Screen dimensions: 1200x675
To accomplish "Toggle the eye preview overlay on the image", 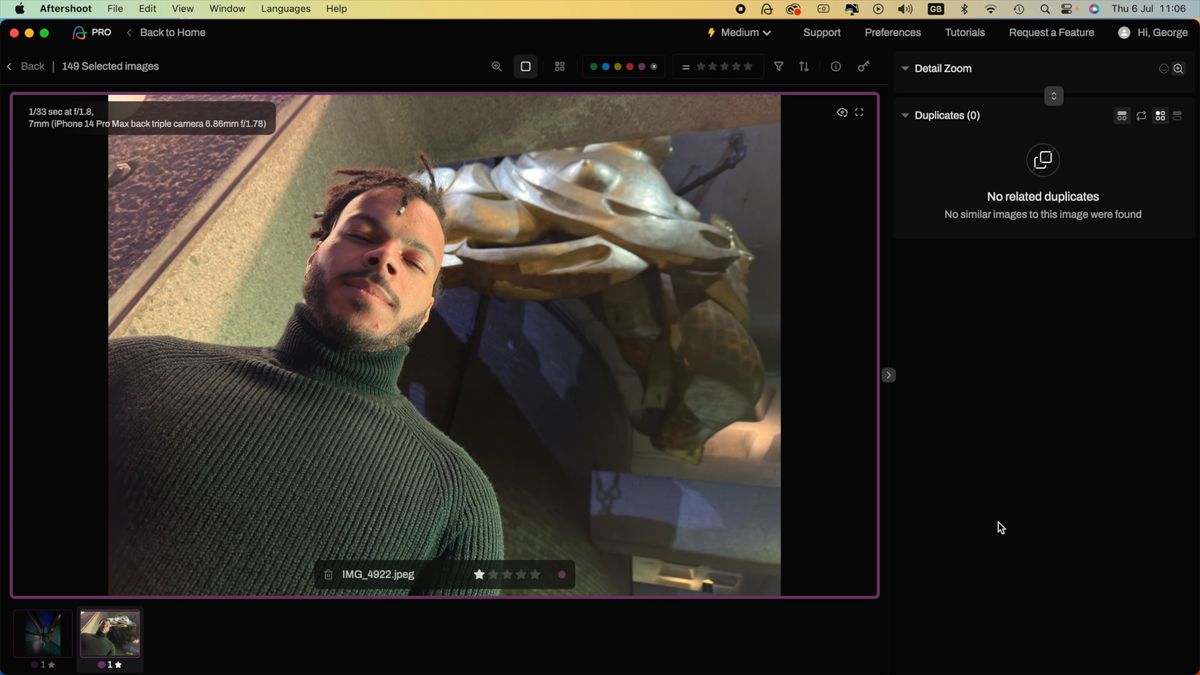I will 842,112.
